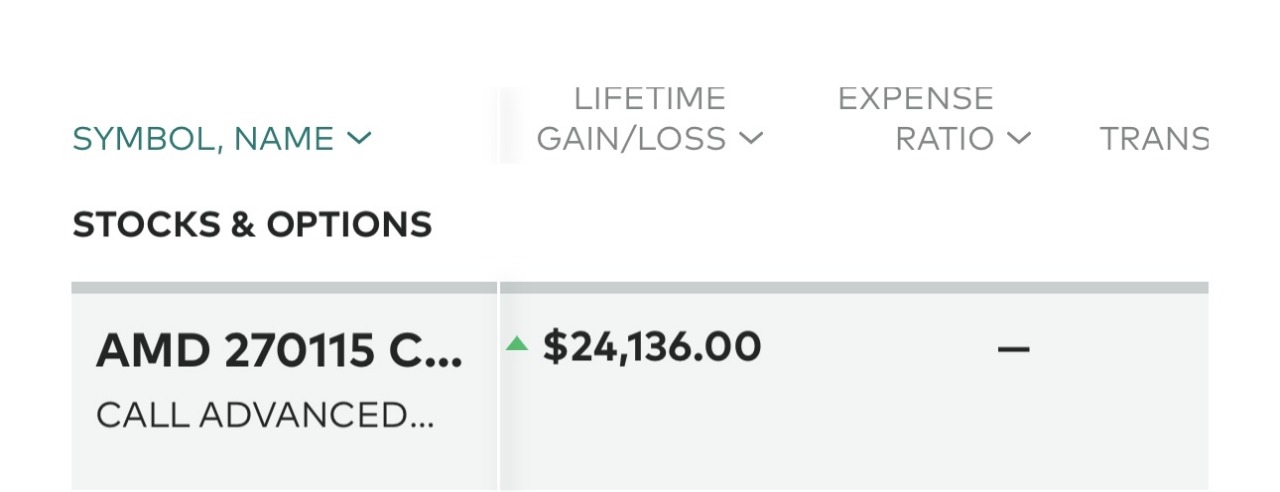The width and height of the screenshot is (1280, 492).
Task: Select the truncated TRANS column header
Action: tap(1153, 138)
